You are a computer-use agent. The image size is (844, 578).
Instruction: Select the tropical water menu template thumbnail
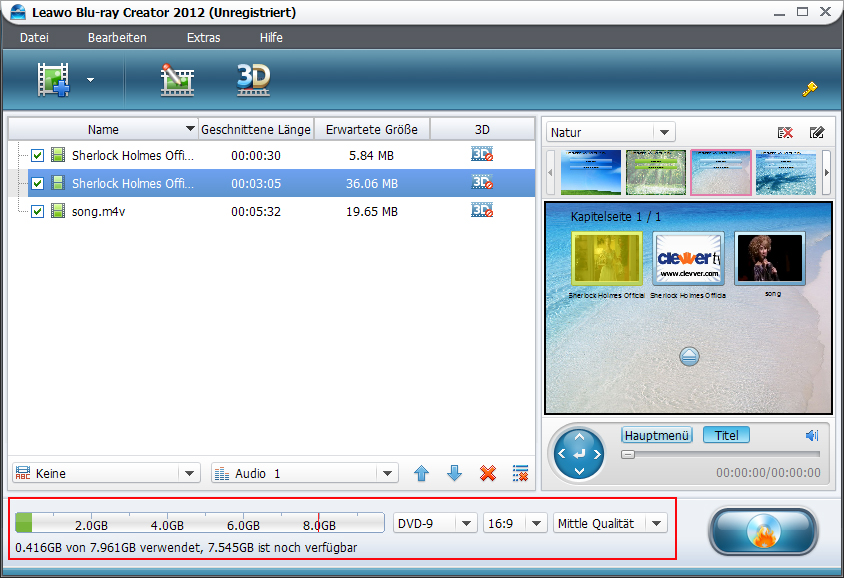point(786,172)
